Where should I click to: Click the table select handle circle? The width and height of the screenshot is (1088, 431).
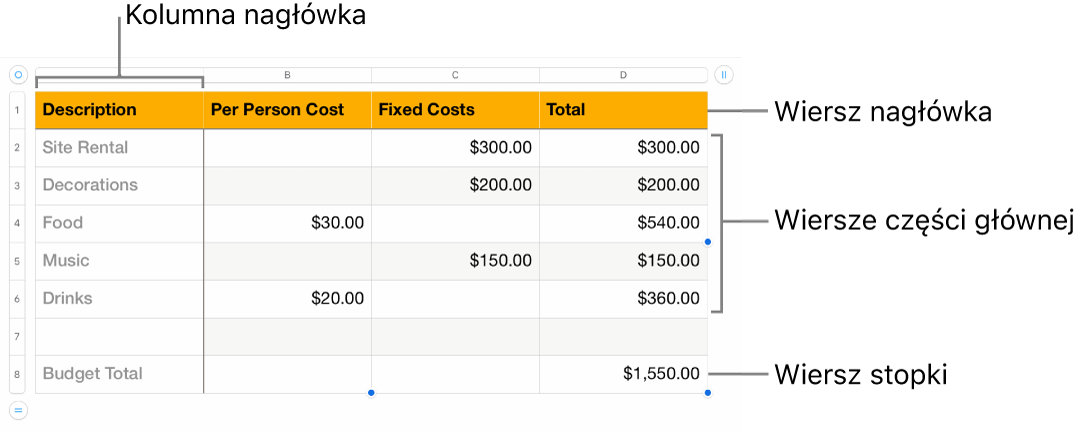[x=18, y=74]
